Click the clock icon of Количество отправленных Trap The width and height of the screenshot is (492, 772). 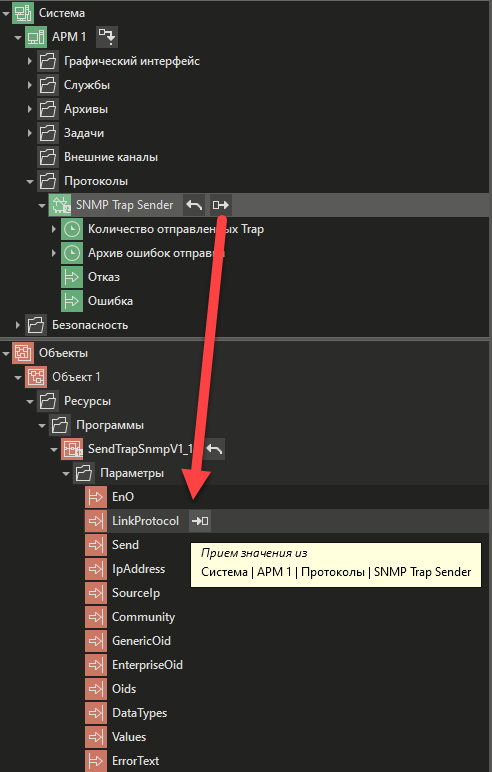point(72,229)
